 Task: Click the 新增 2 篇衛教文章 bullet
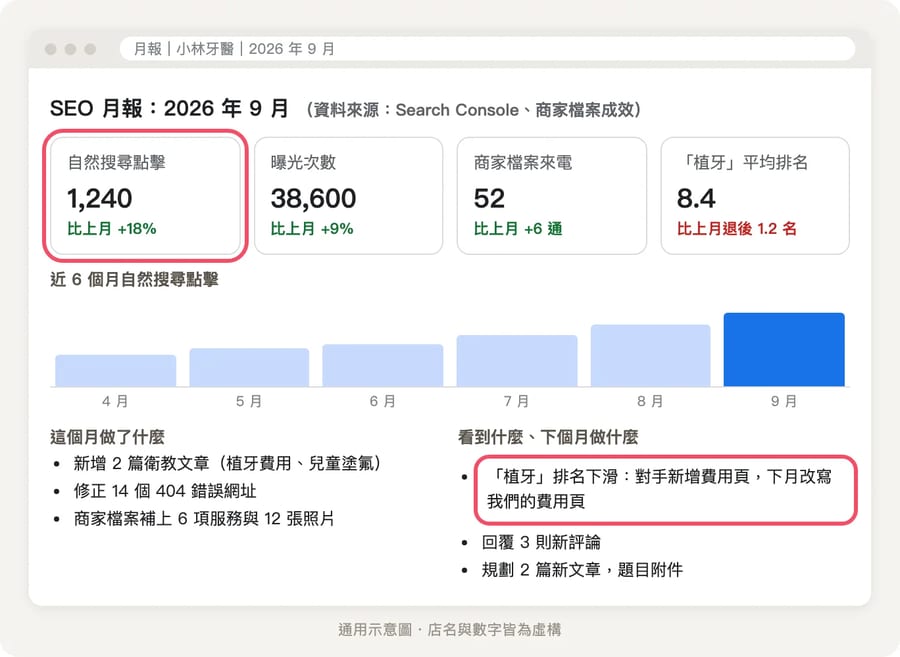[227, 463]
